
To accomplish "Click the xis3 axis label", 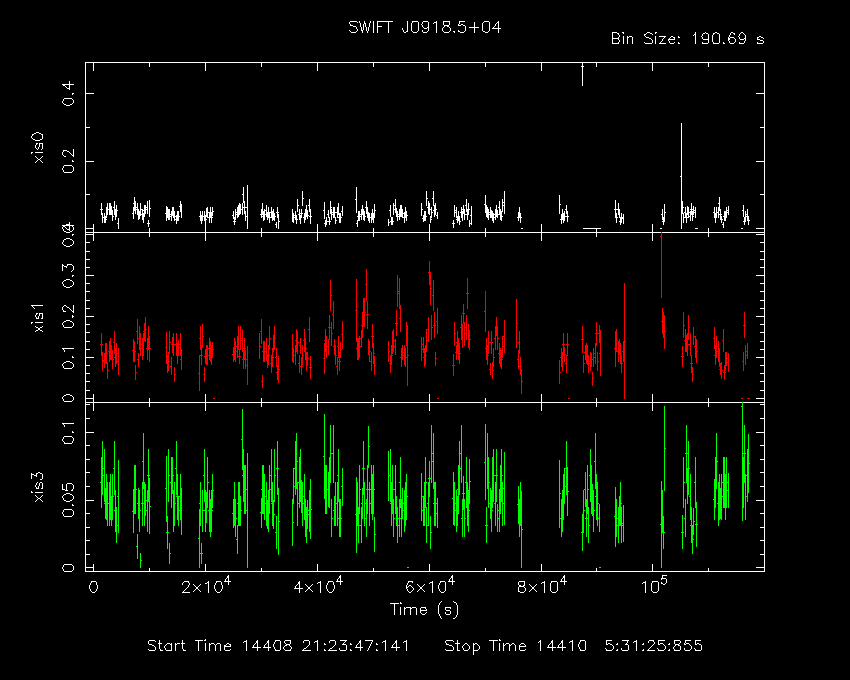I will tap(39, 487).
